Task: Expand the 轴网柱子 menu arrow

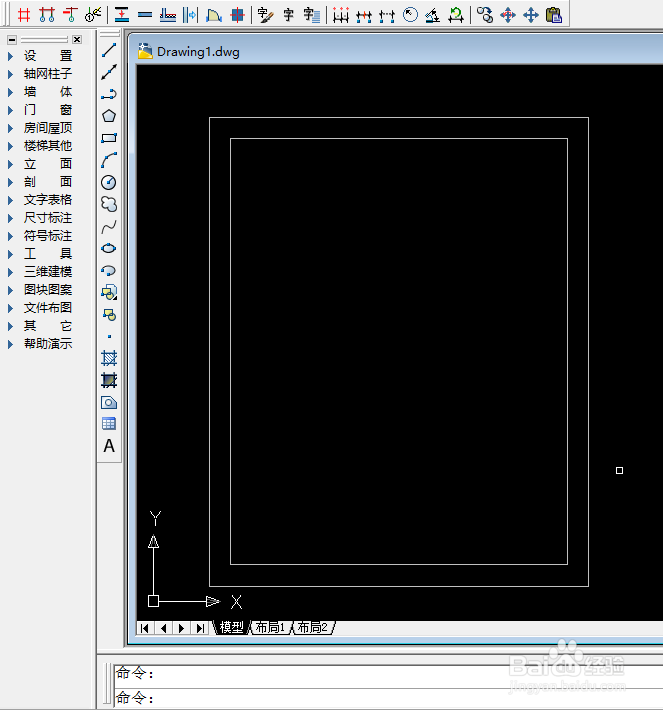Action: 10,74
